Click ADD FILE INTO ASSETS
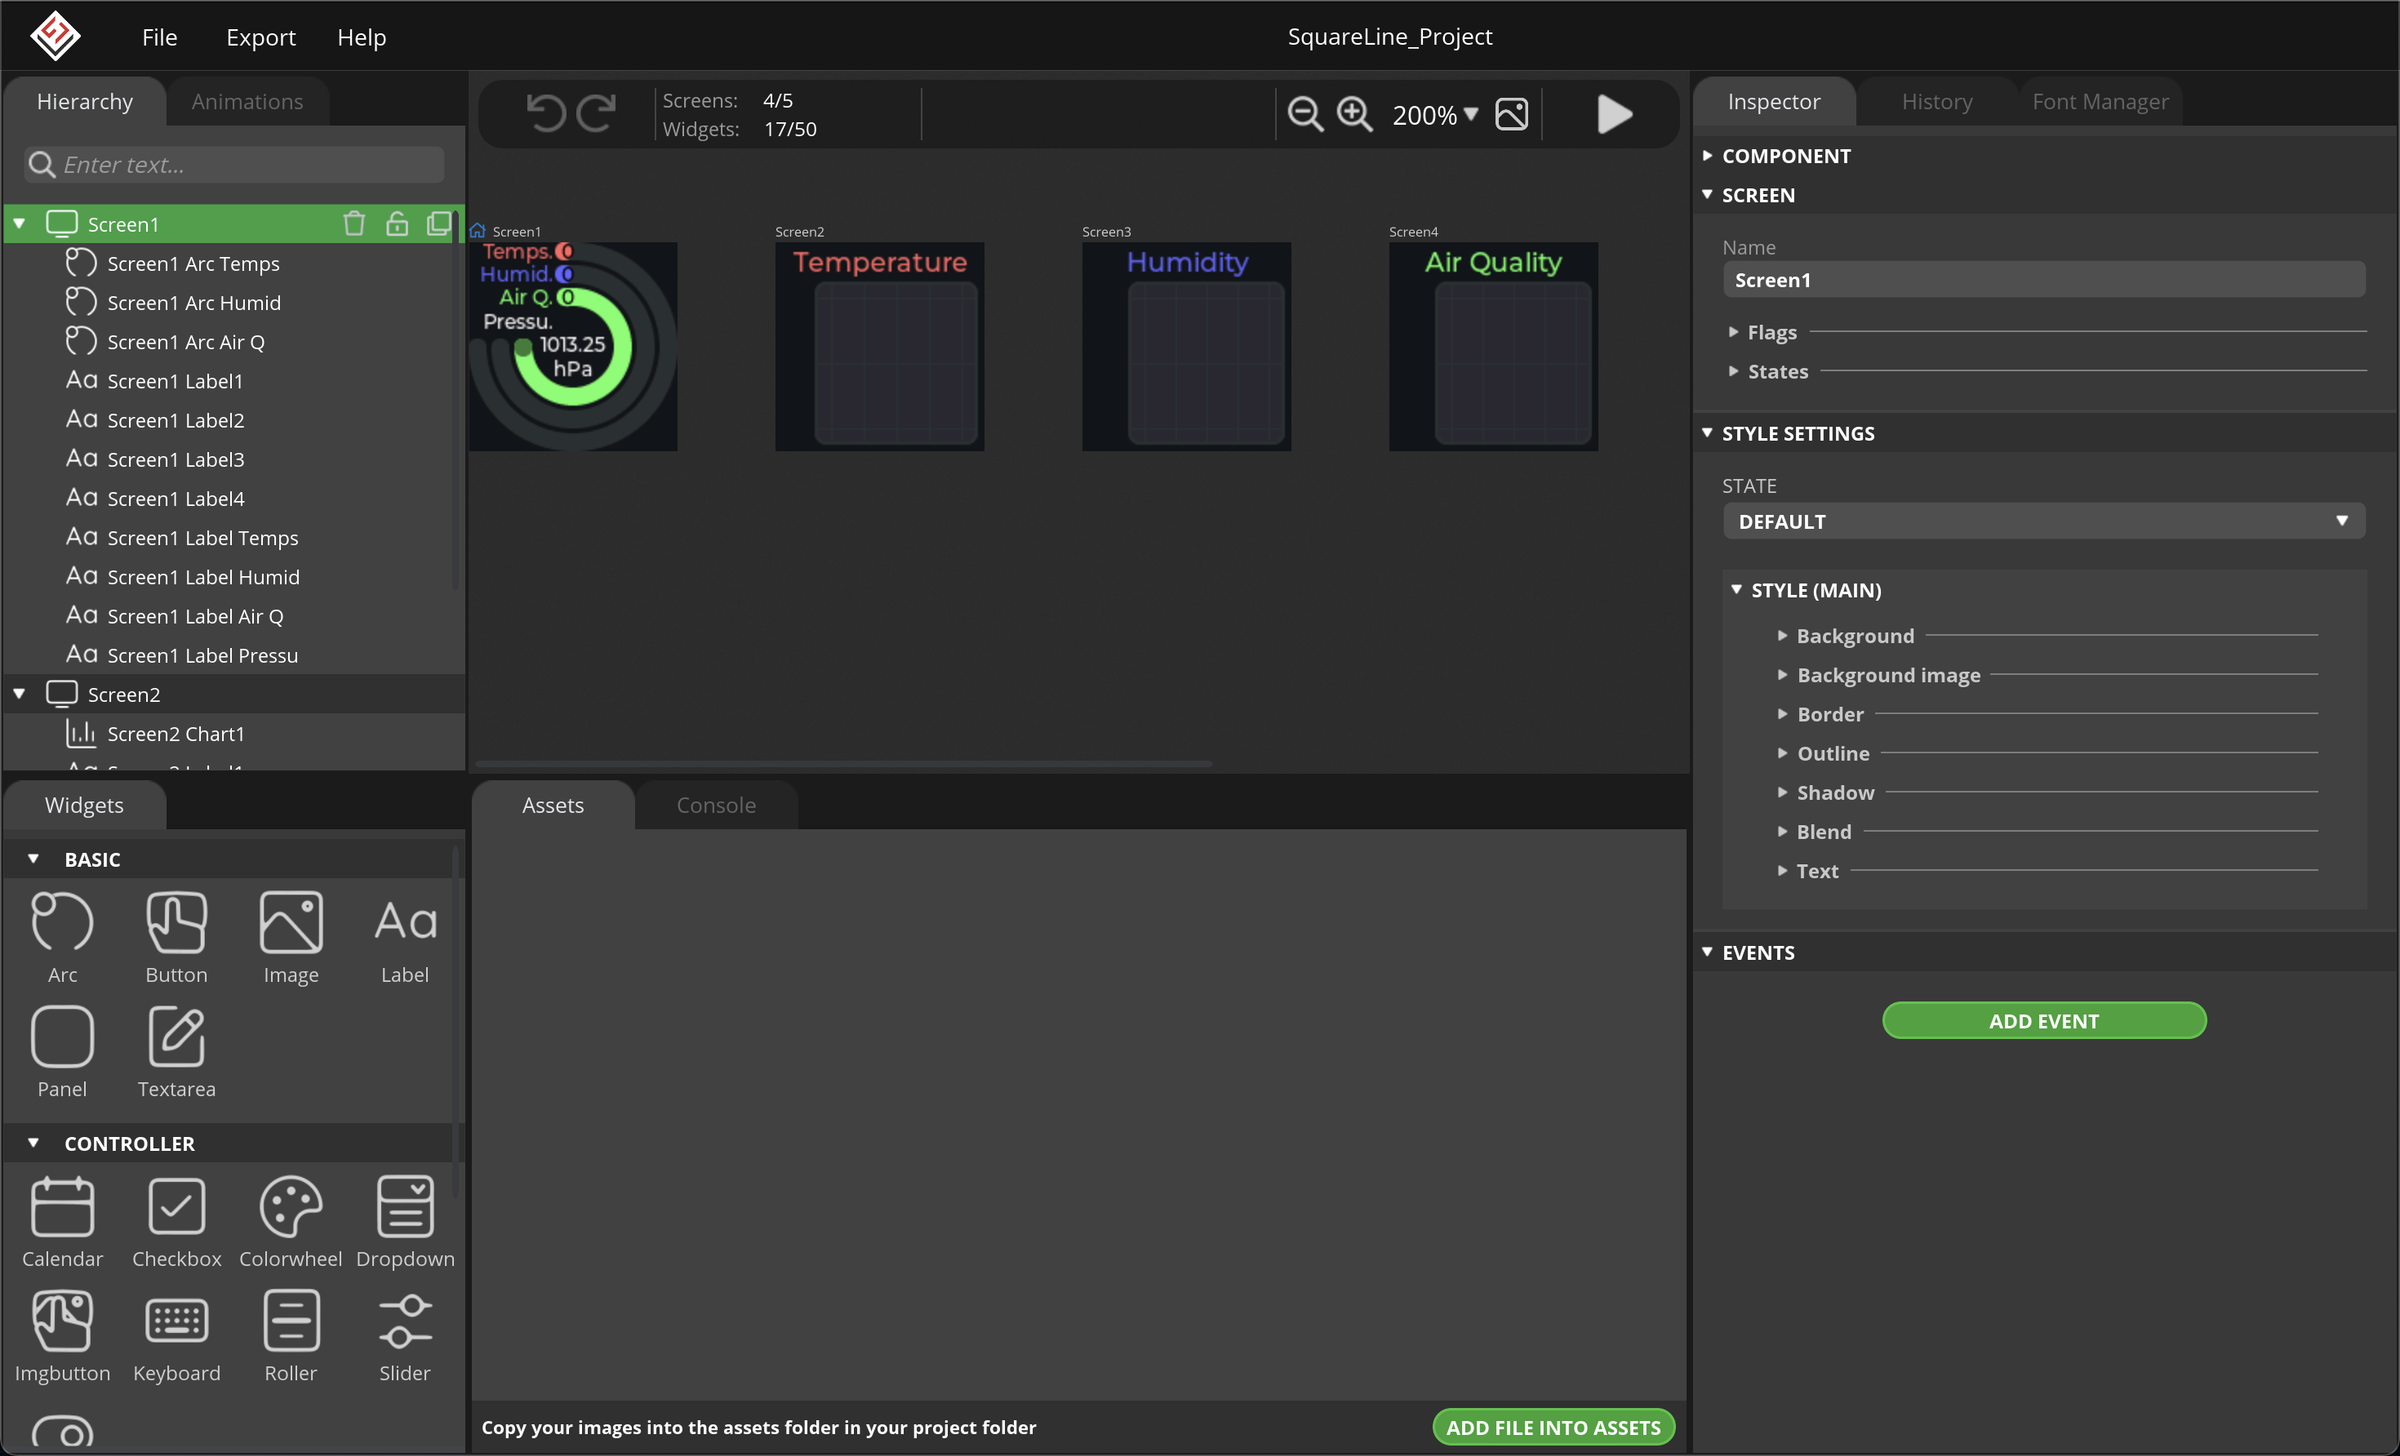Viewport: 2400px width, 1456px height. pyautogui.click(x=1553, y=1426)
